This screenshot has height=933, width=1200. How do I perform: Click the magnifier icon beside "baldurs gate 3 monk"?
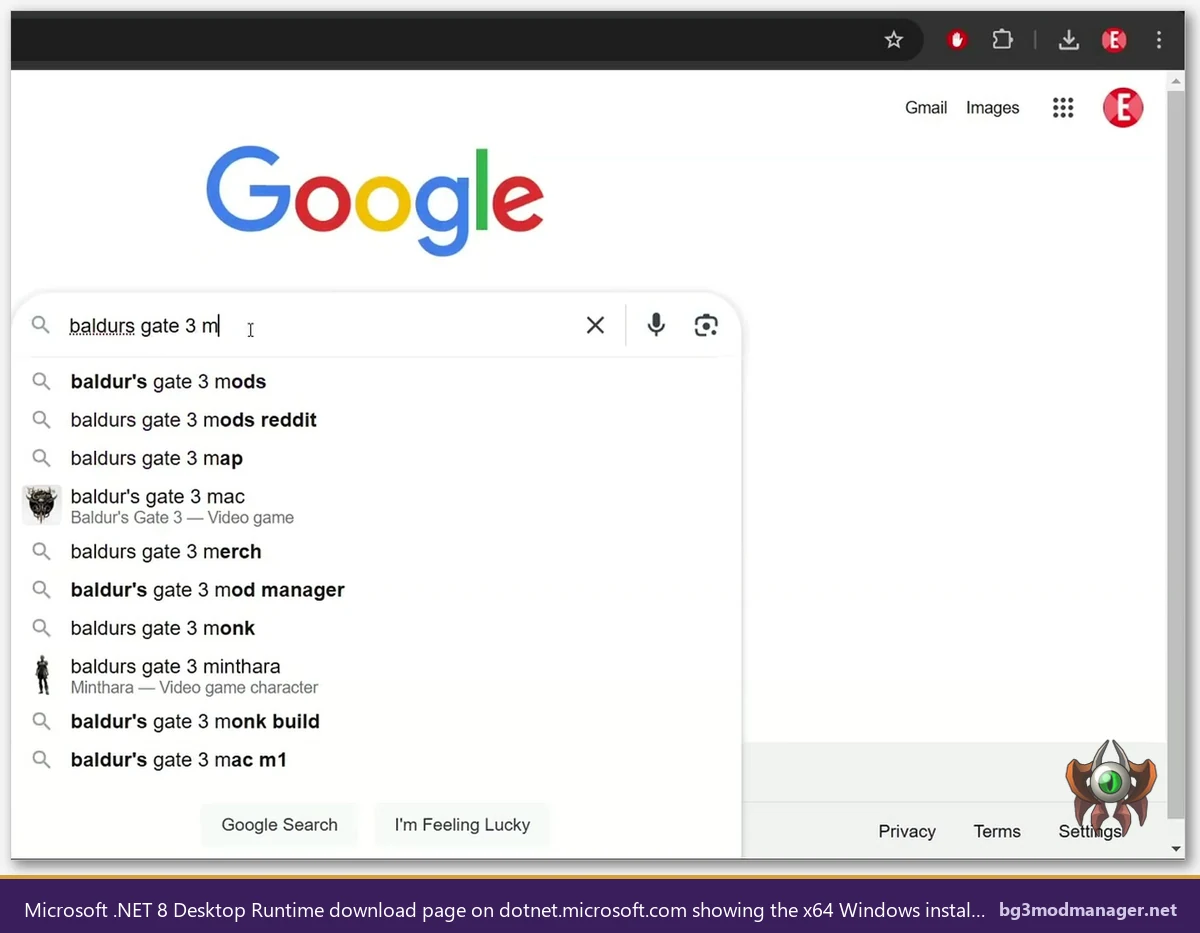click(41, 627)
